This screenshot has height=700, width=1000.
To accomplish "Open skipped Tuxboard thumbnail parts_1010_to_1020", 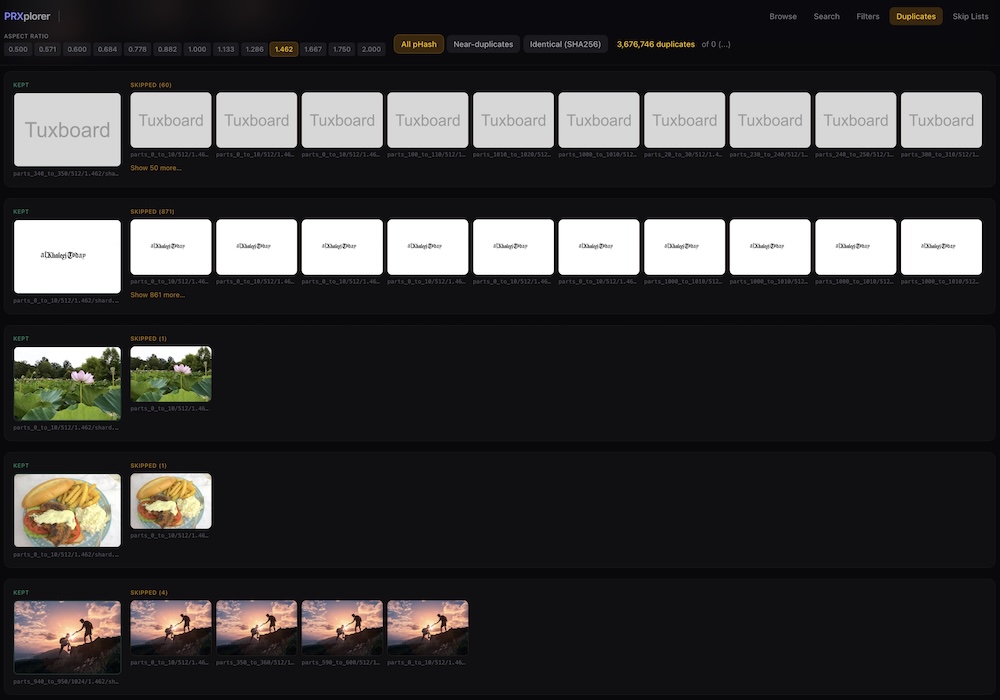I will pos(513,120).
